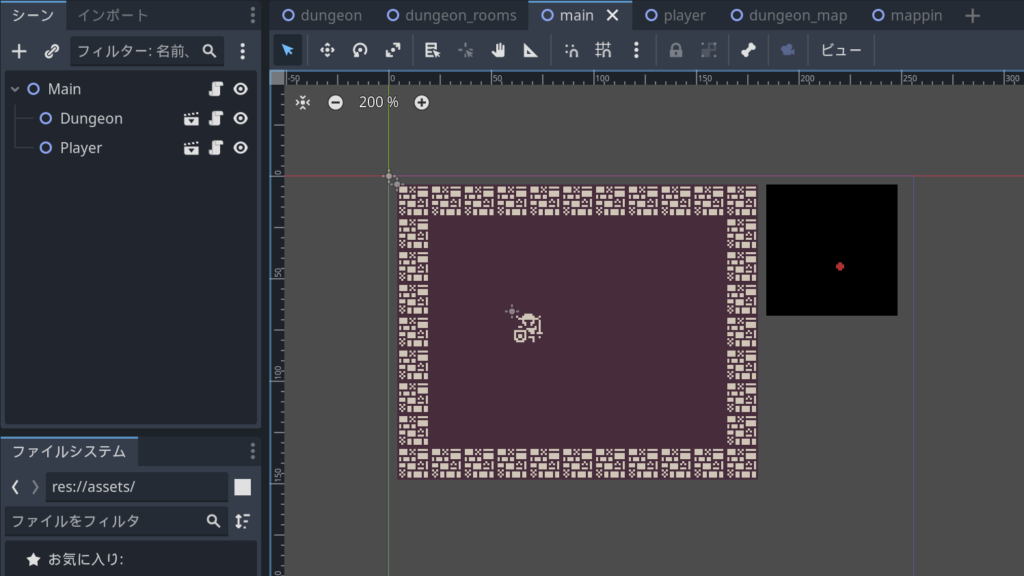Activate the Rotate mode tool
The image size is (1024, 576).
pyautogui.click(x=360, y=50)
